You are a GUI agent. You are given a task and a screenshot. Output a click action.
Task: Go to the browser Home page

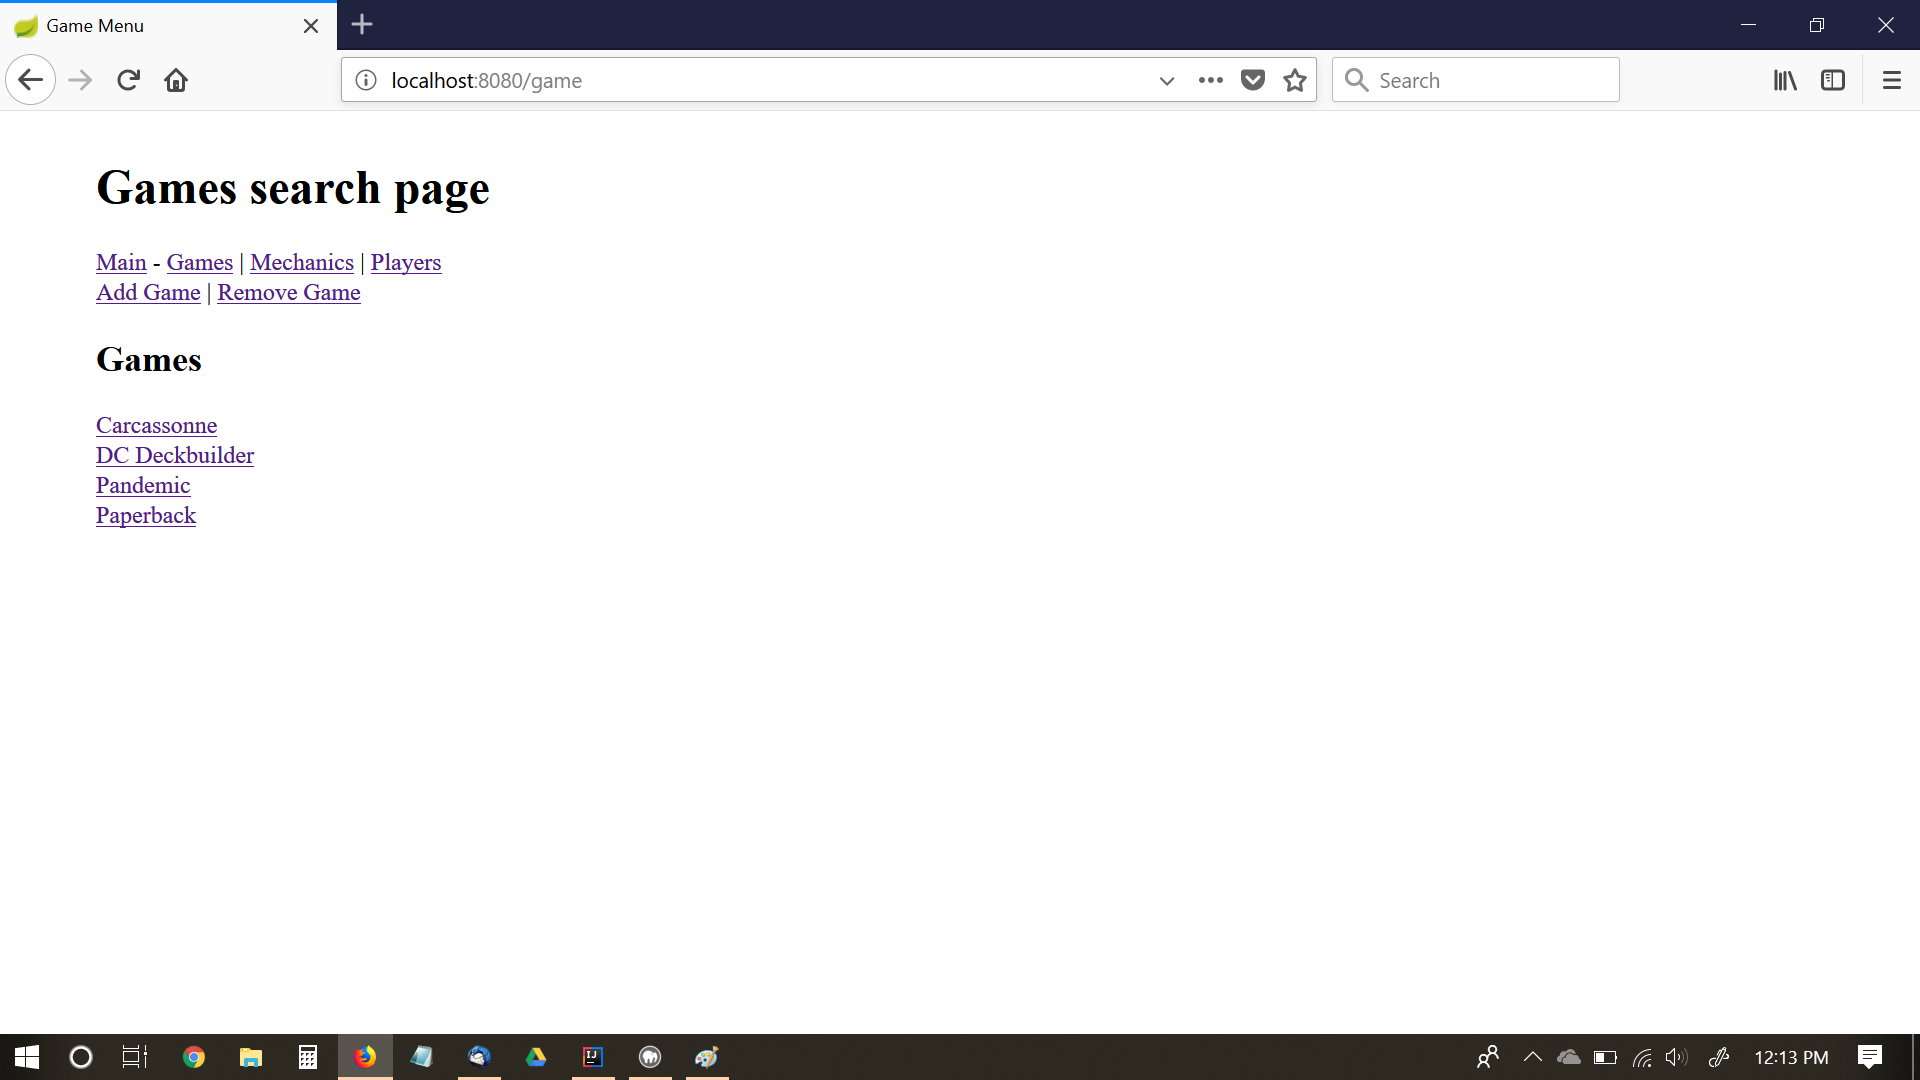click(x=176, y=80)
